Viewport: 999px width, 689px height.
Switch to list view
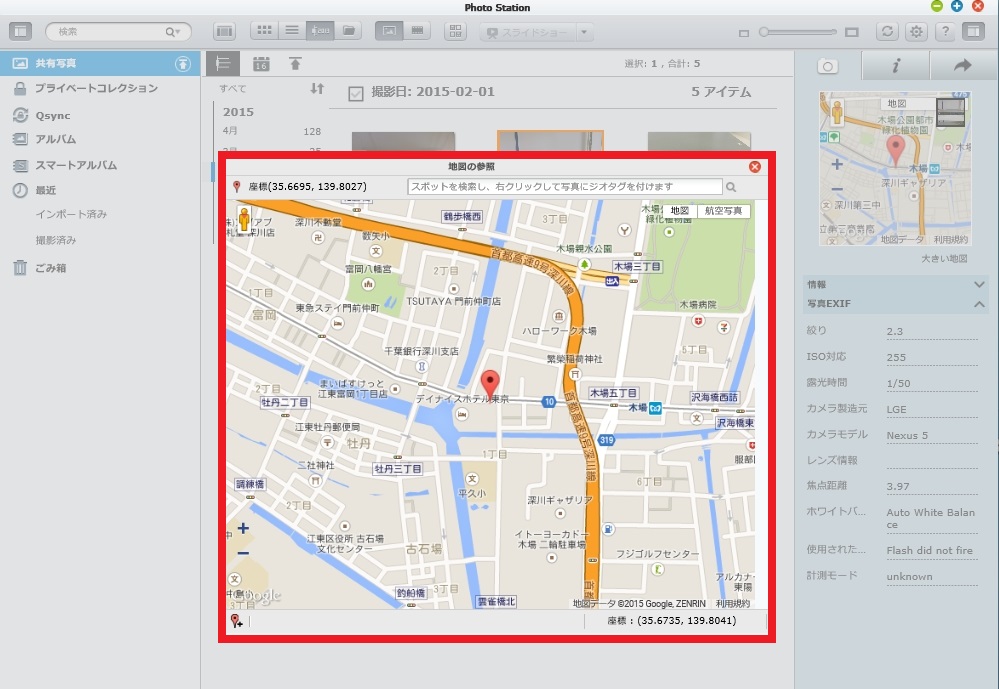[x=292, y=31]
